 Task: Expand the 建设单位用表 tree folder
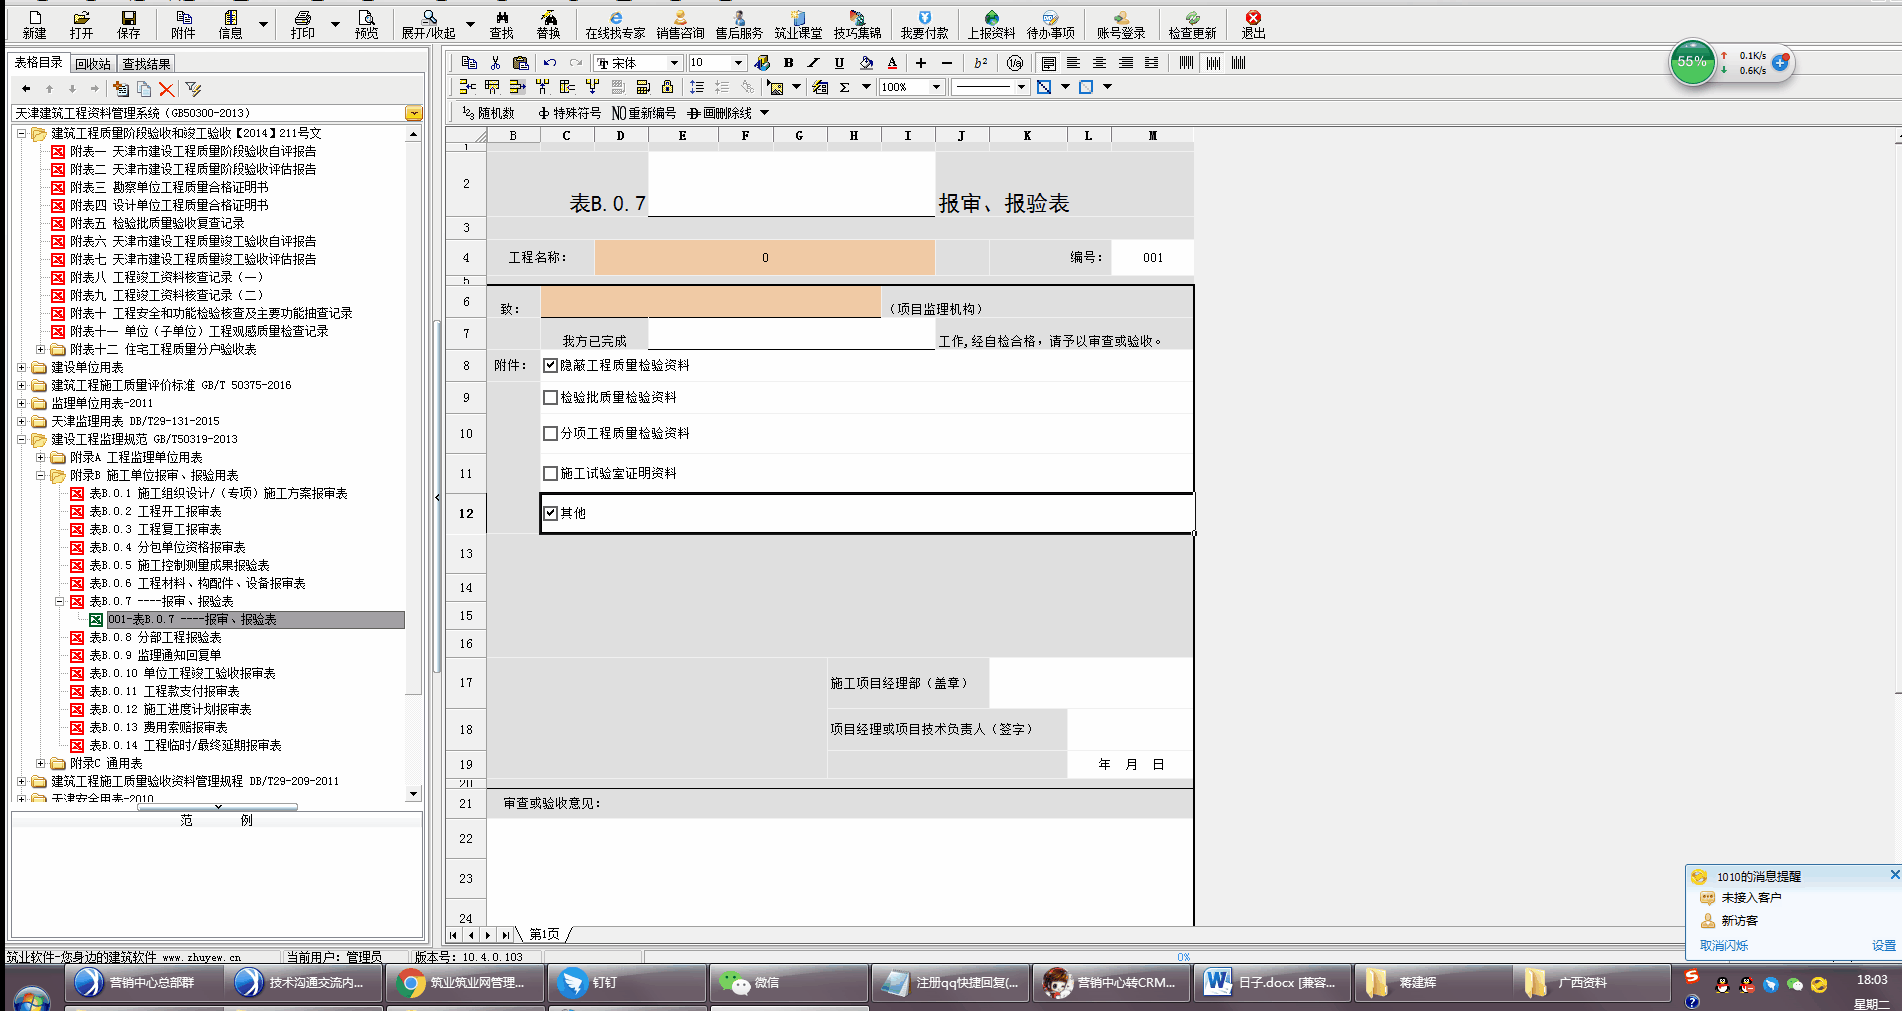[x=22, y=367]
